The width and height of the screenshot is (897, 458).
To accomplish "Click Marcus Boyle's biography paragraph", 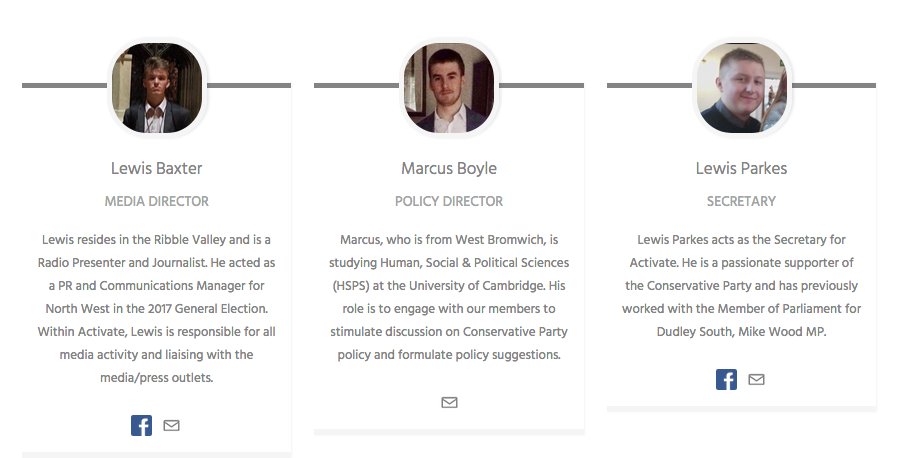I will click(449, 297).
